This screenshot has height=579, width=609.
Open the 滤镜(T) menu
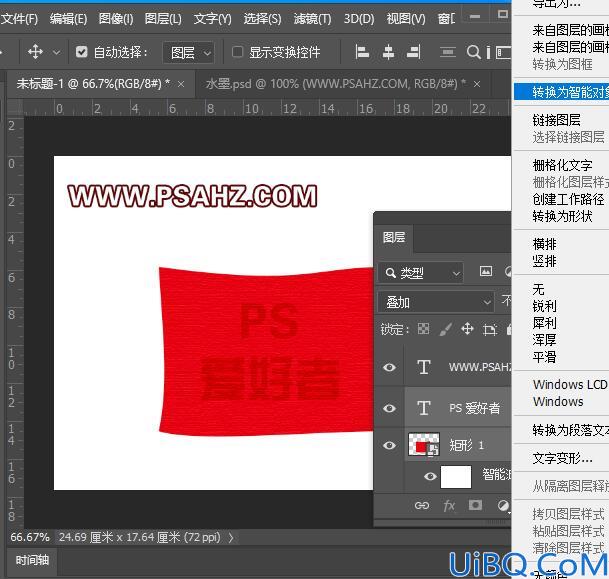click(x=312, y=19)
